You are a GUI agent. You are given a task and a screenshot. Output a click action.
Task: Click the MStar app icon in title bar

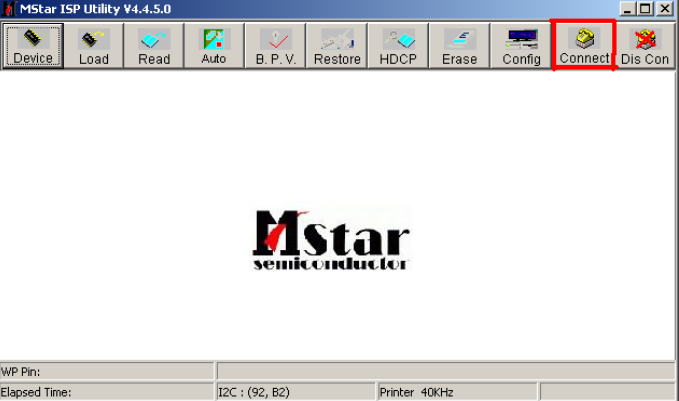click(9, 9)
